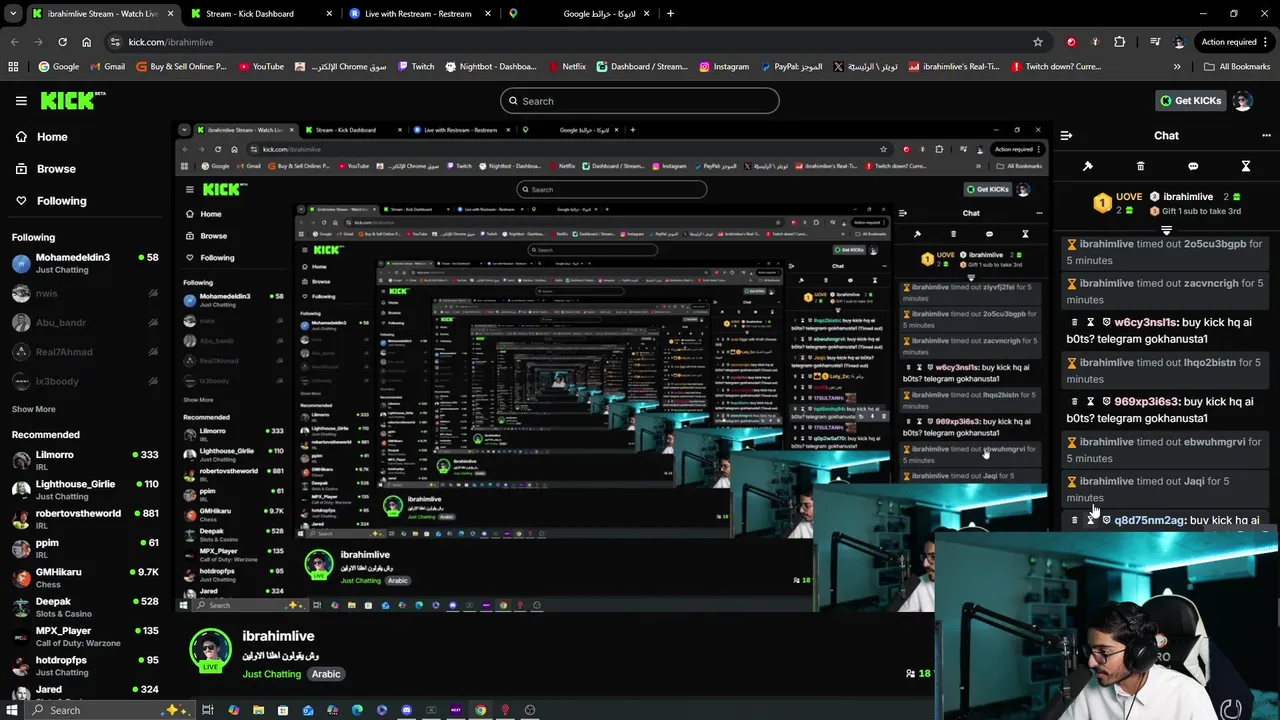Click Chrome icon in taskbar
This screenshot has width=1280, height=720.
pyautogui.click(x=480, y=710)
